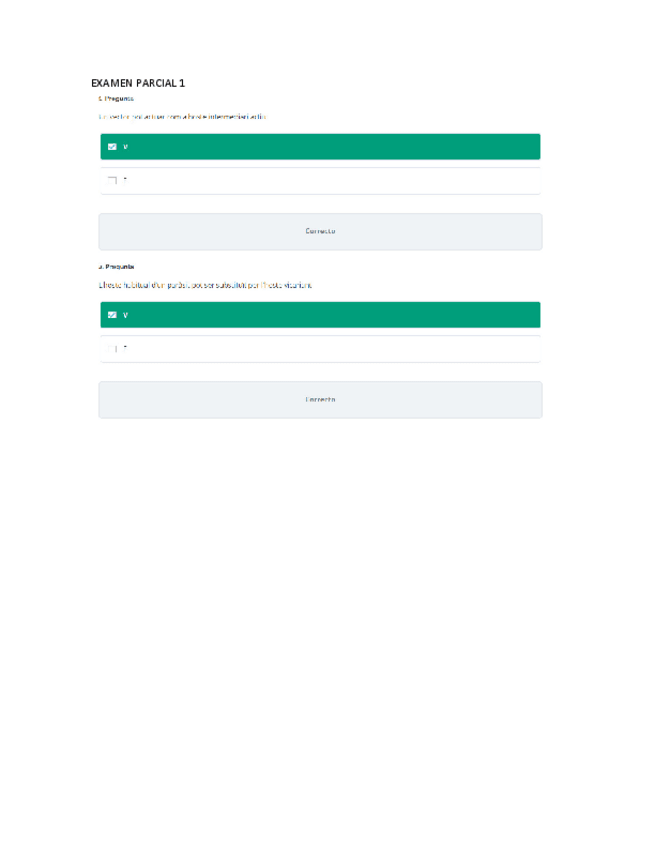Click the first Pregunta label
Viewport: 655px width, 848px height.
(x=116, y=98)
